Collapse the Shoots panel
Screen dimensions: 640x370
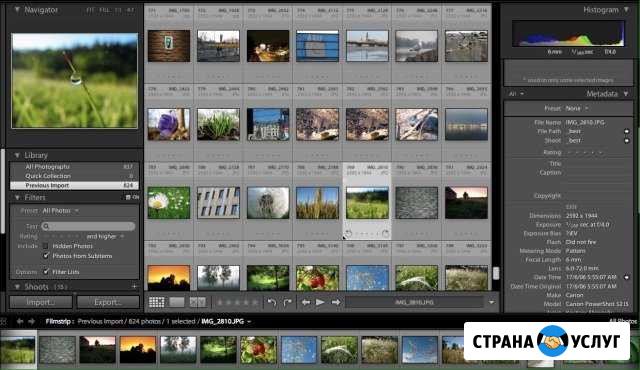(17, 287)
